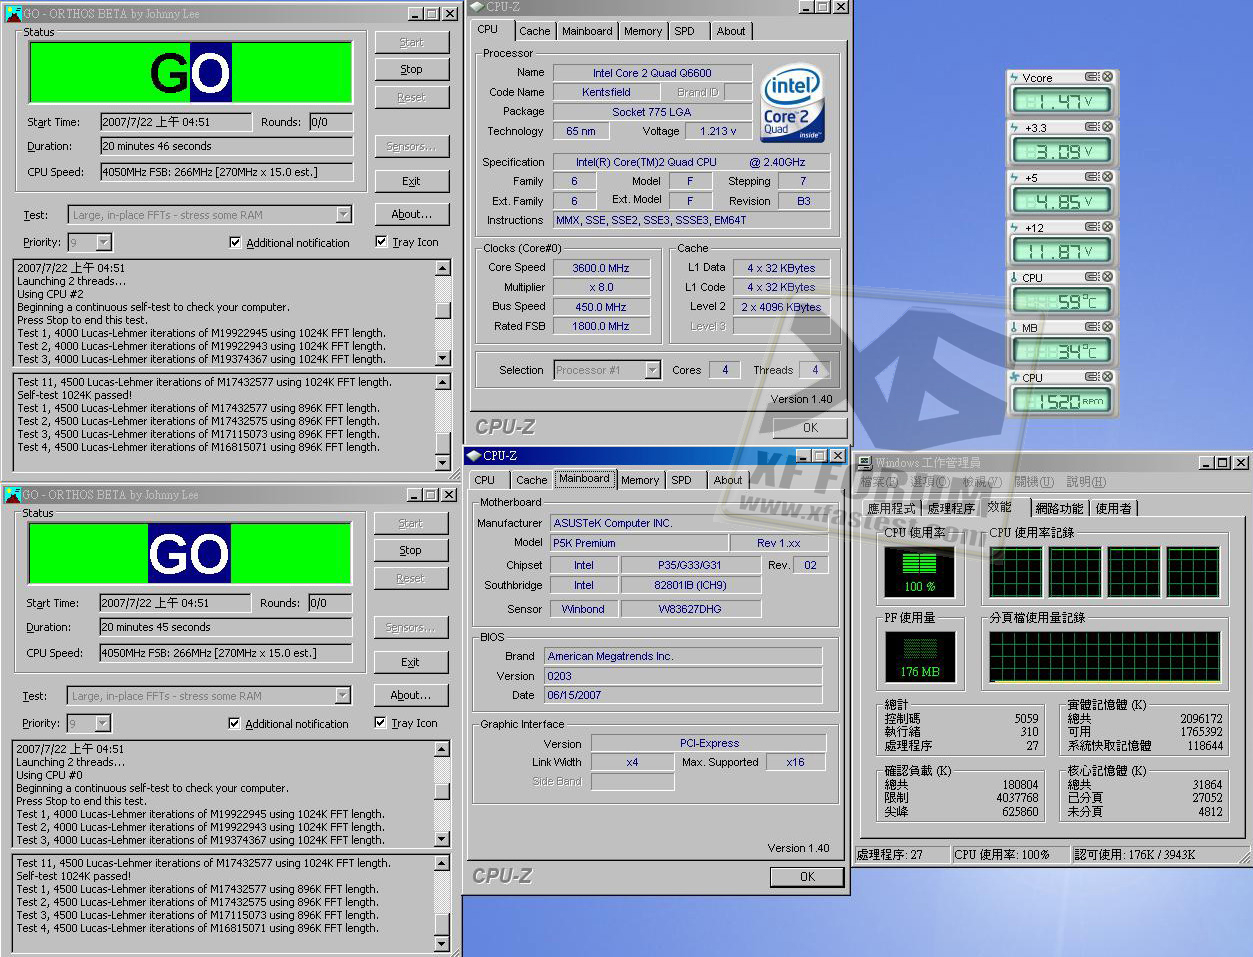Stop the top ORTHOS stress test

[412, 69]
